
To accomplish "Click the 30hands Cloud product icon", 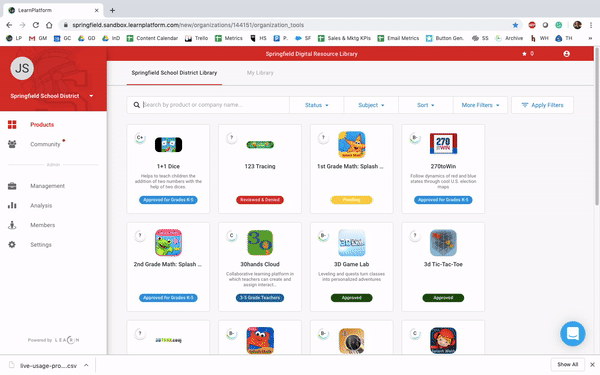I will (260, 243).
